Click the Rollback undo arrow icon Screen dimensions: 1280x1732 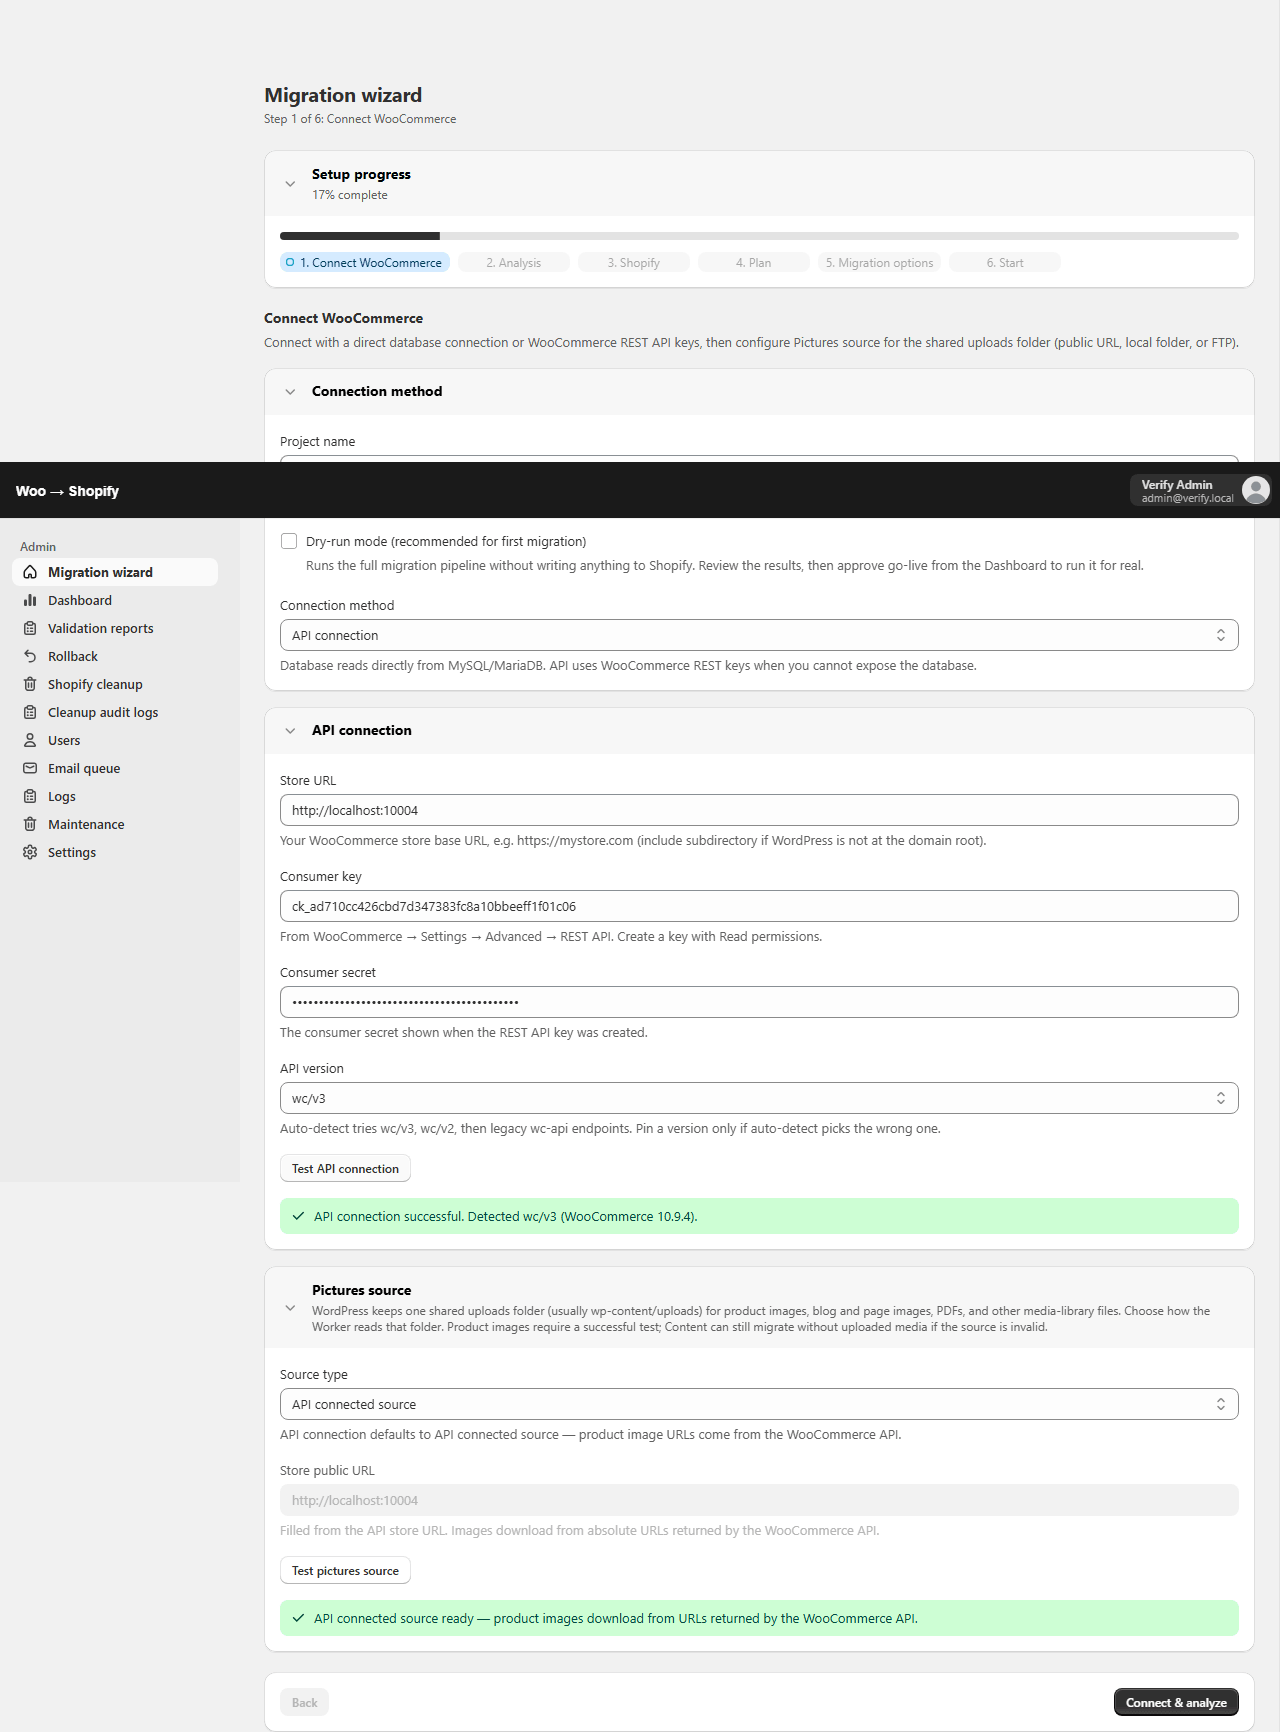(x=30, y=656)
